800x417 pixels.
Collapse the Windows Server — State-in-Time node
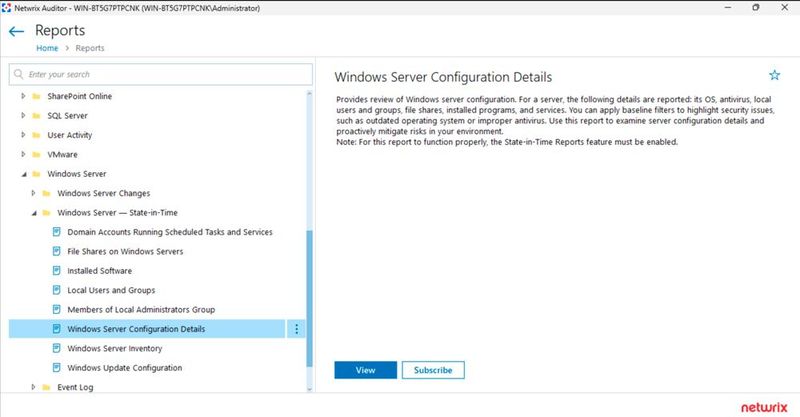tap(34, 213)
